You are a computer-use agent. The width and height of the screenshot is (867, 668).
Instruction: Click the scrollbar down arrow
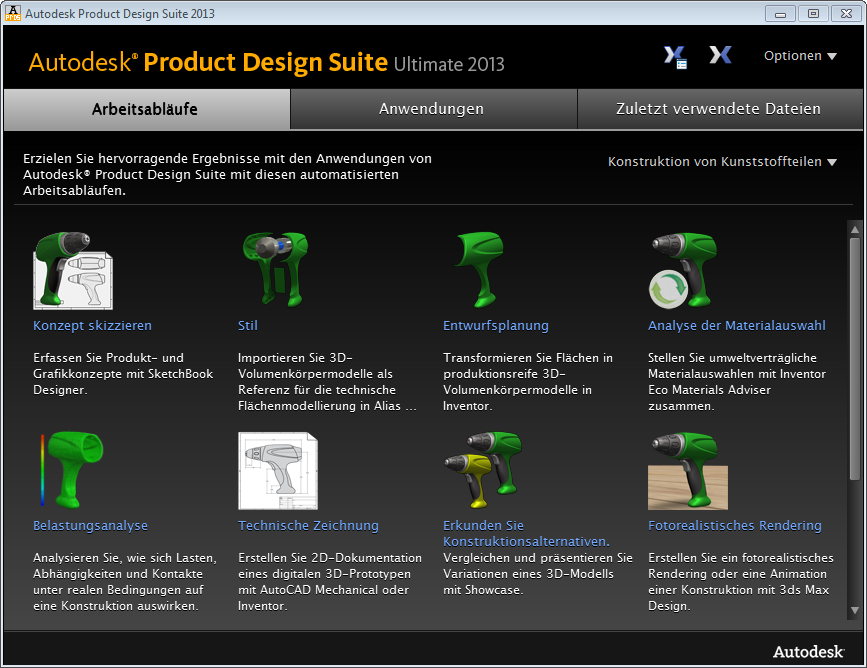point(854,610)
